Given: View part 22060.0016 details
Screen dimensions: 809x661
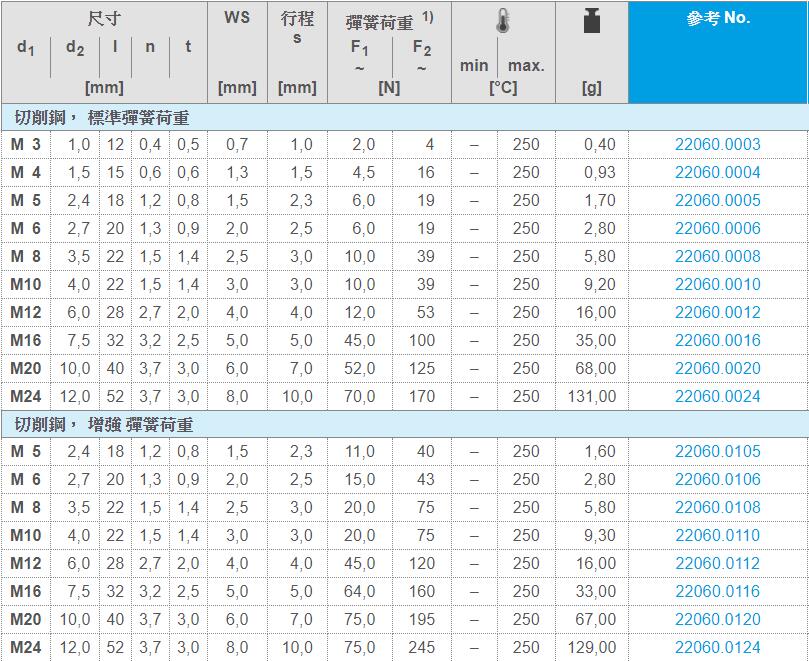Looking at the screenshot, I should (717, 340).
